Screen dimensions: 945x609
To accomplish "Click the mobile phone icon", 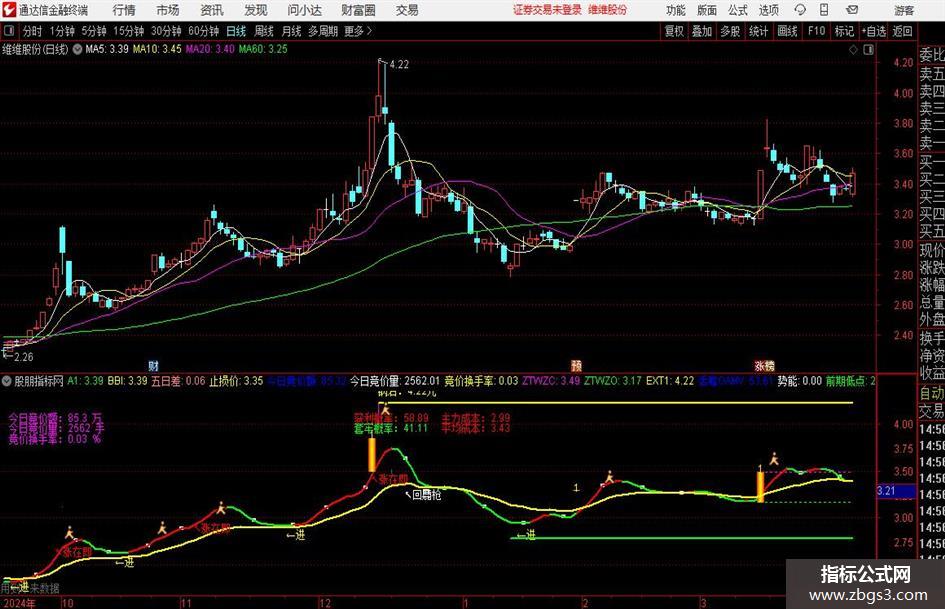I will 824,10.
